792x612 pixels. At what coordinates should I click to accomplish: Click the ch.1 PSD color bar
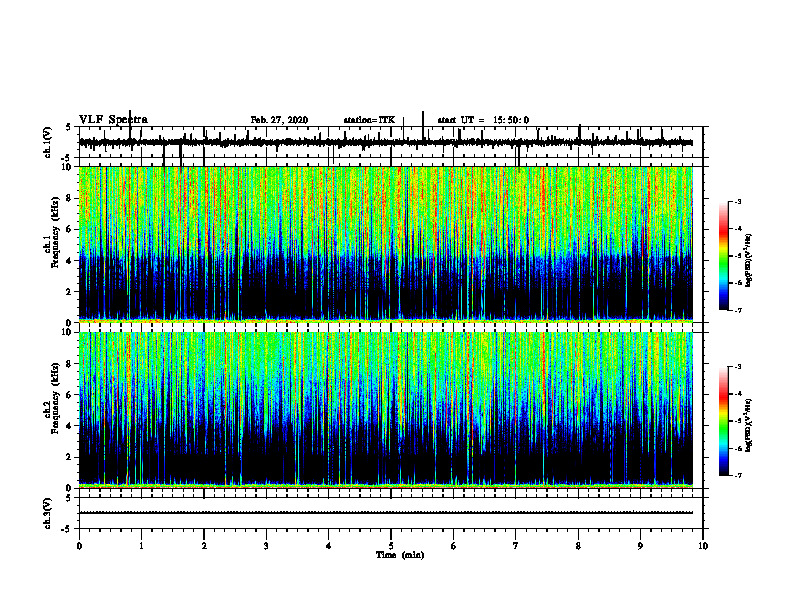point(724,256)
